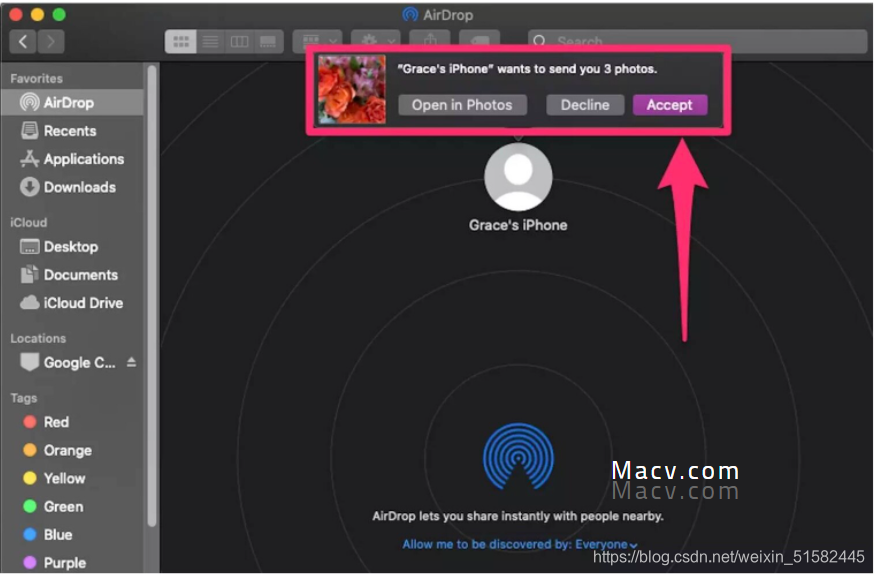
Task: Click the Share toolbar button
Action: [430, 39]
